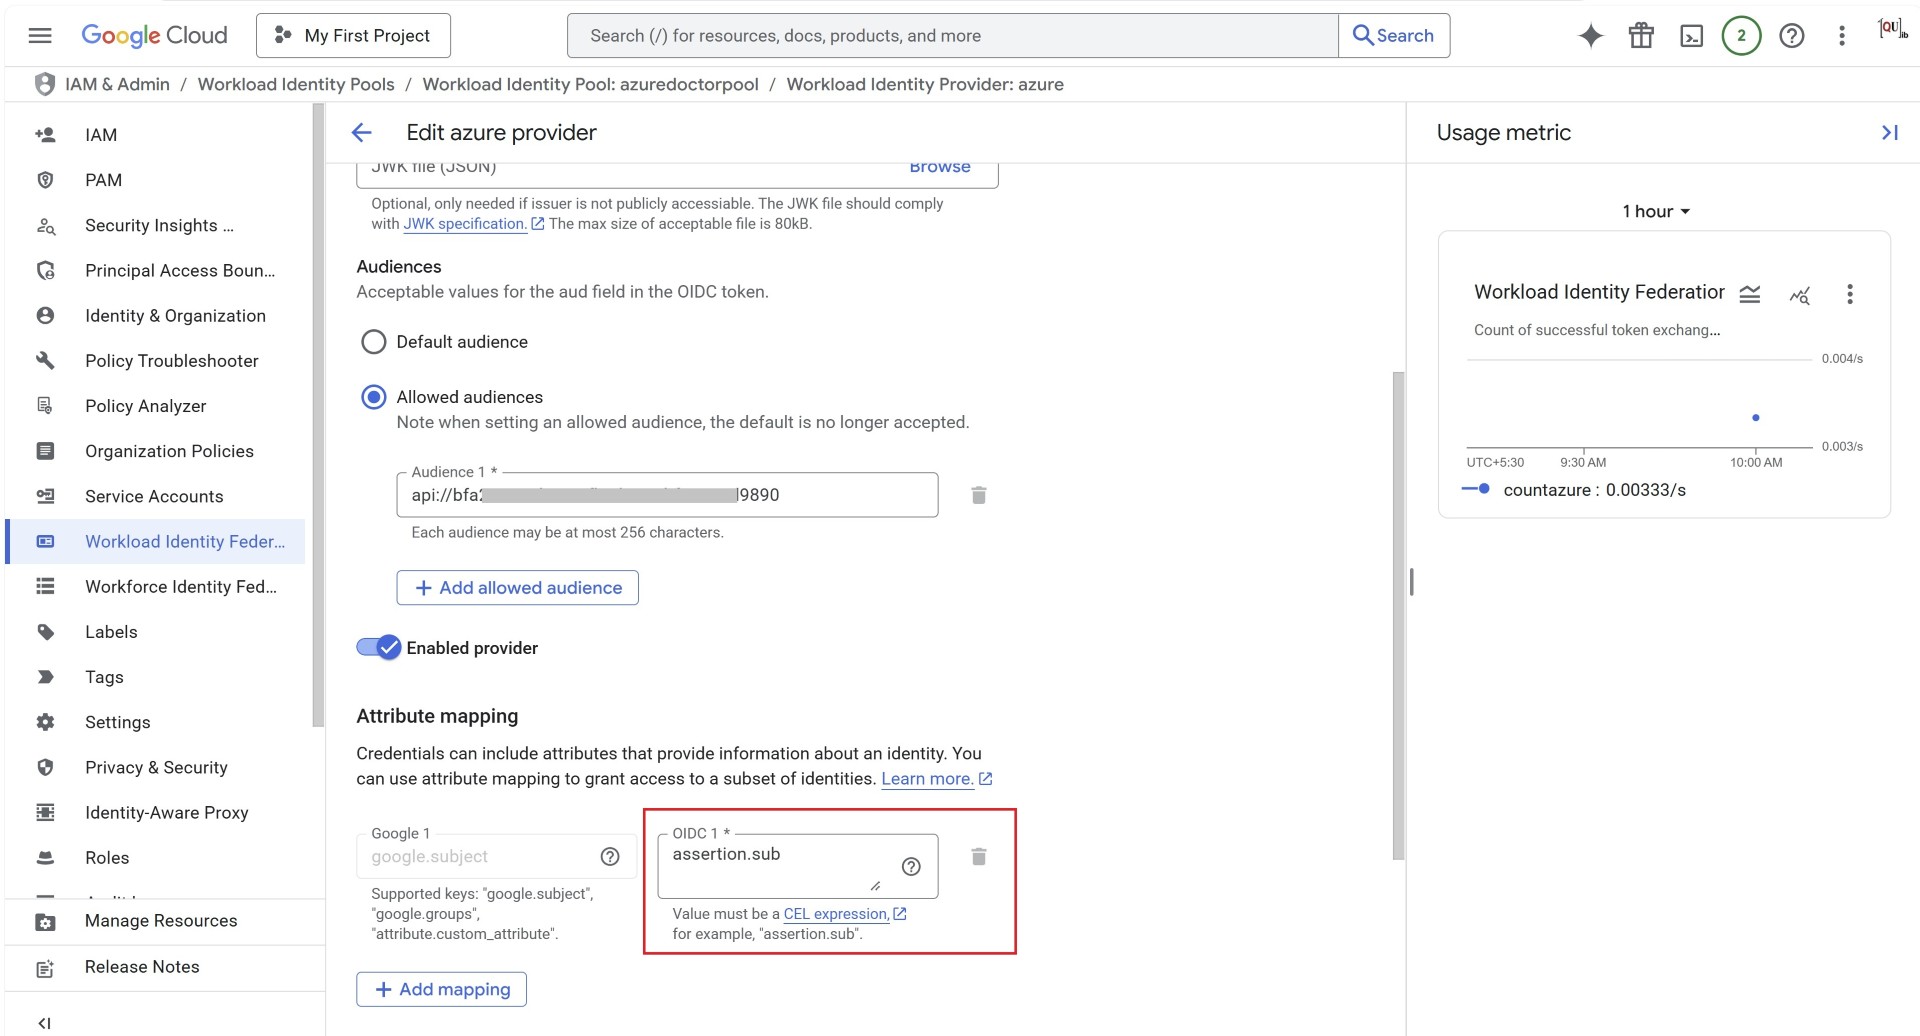Open Identity-Aware Proxy in sidebar
The height and width of the screenshot is (1036, 1920).
click(166, 812)
